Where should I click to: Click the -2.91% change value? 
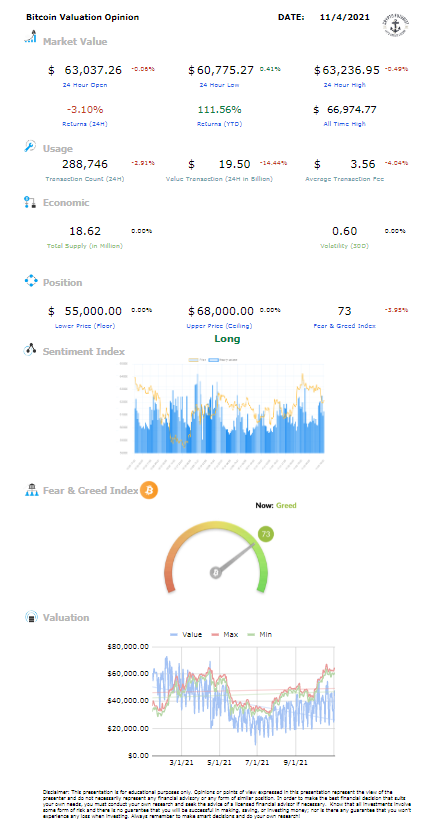point(143,162)
